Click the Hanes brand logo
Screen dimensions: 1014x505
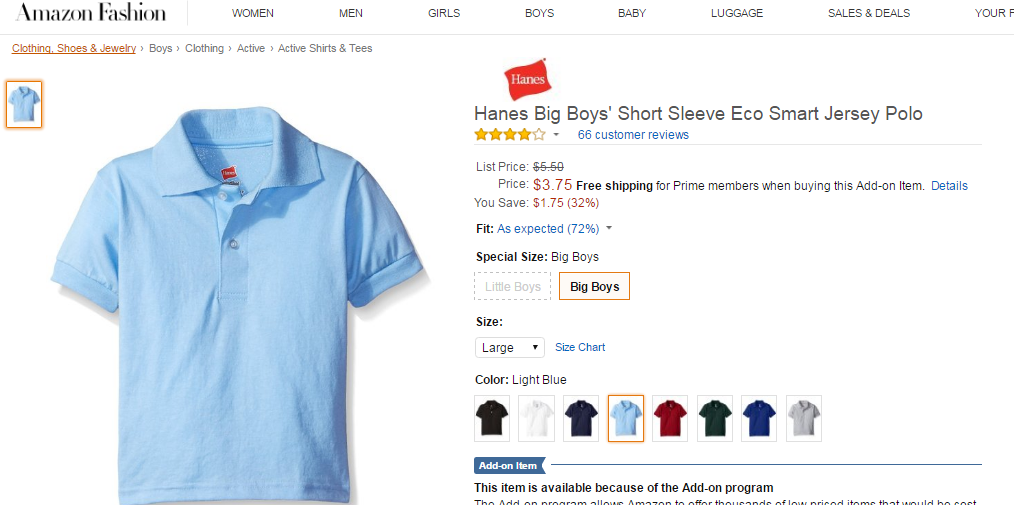point(527,79)
